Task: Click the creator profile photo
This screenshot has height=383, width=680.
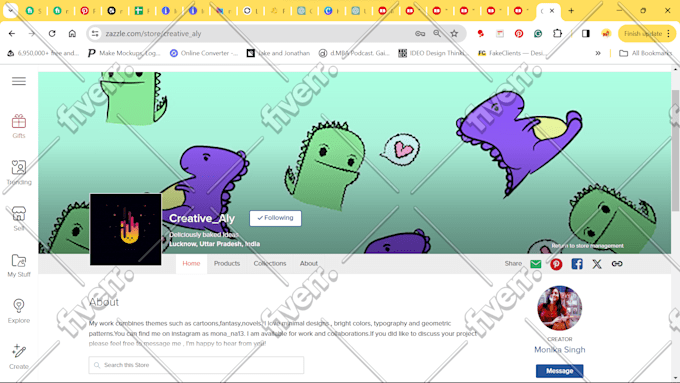Action: click(559, 308)
